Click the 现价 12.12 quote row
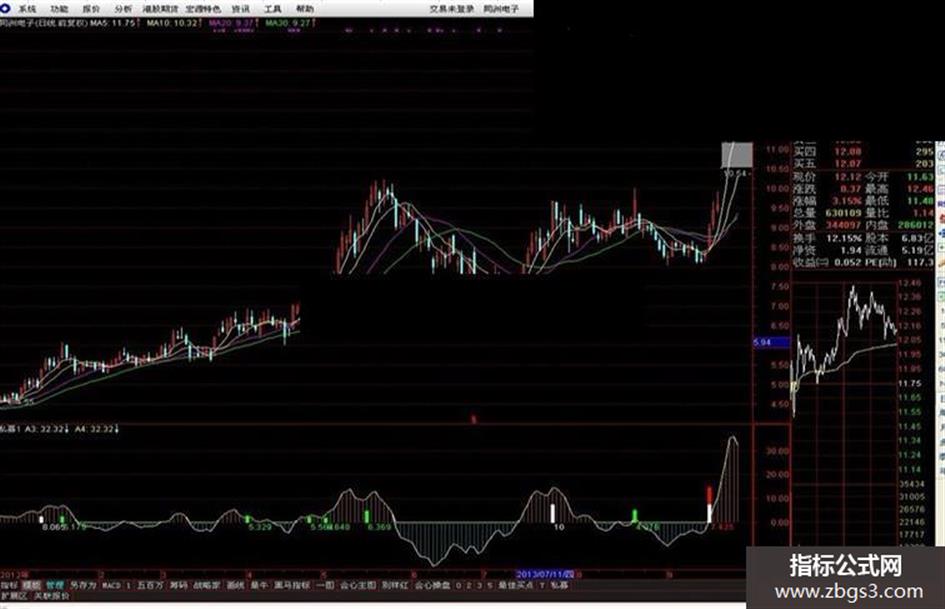The width and height of the screenshot is (945, 609). [827, 177]
